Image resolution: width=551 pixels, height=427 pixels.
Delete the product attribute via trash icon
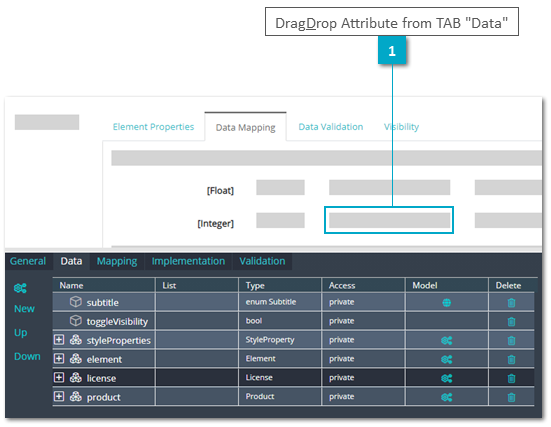pyautogui.click(x=512, y=397)
